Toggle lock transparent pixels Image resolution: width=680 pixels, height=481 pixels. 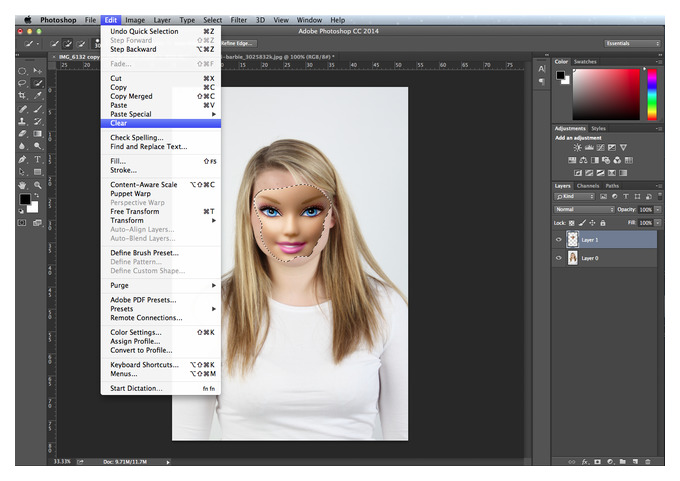click(x=572, y=223)
